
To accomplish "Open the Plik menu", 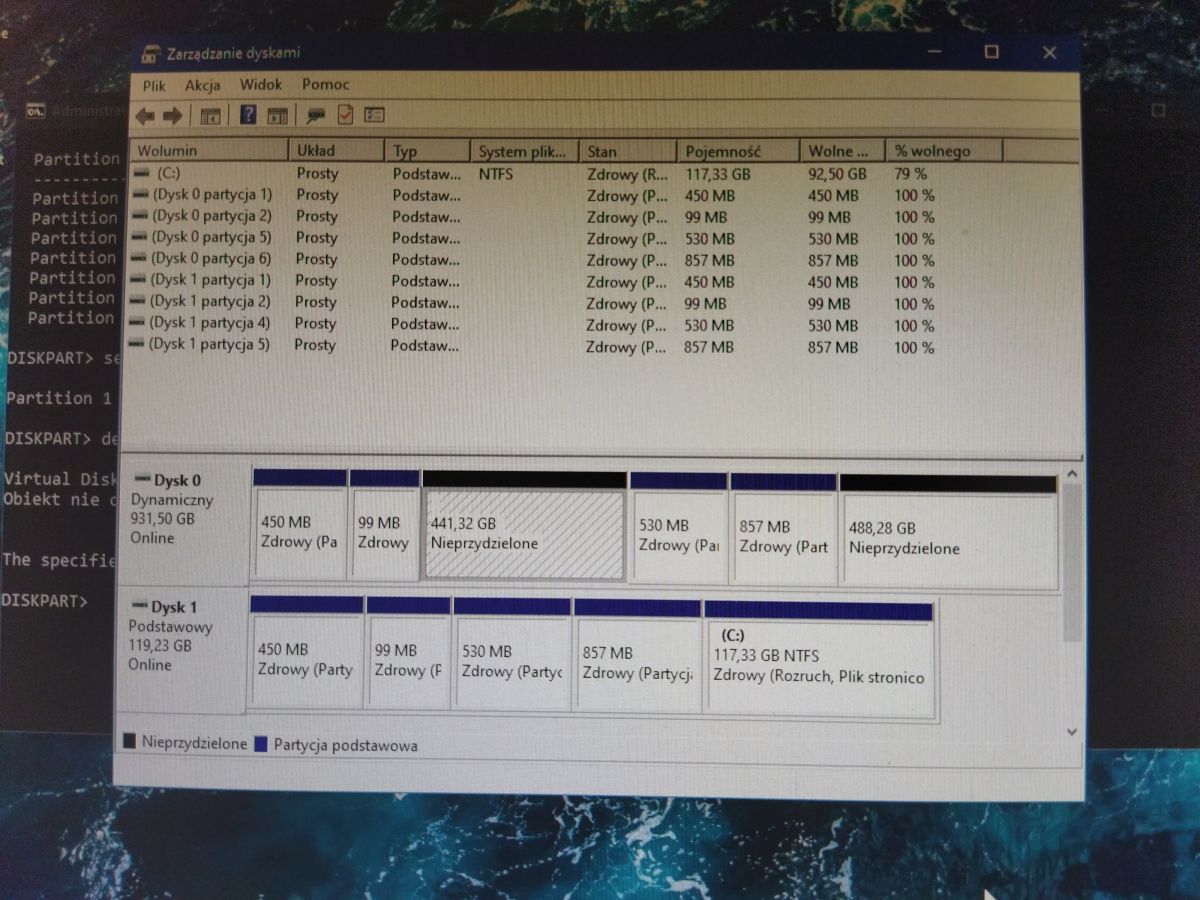I will [153, 85].
